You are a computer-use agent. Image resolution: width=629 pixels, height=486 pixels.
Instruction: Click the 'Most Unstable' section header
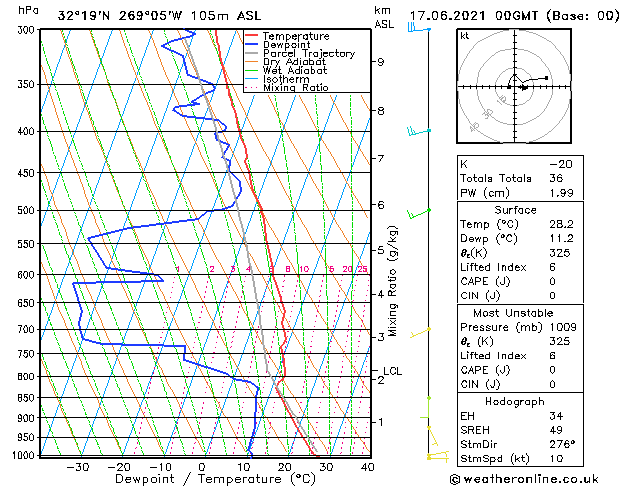[x=513, y=313]
